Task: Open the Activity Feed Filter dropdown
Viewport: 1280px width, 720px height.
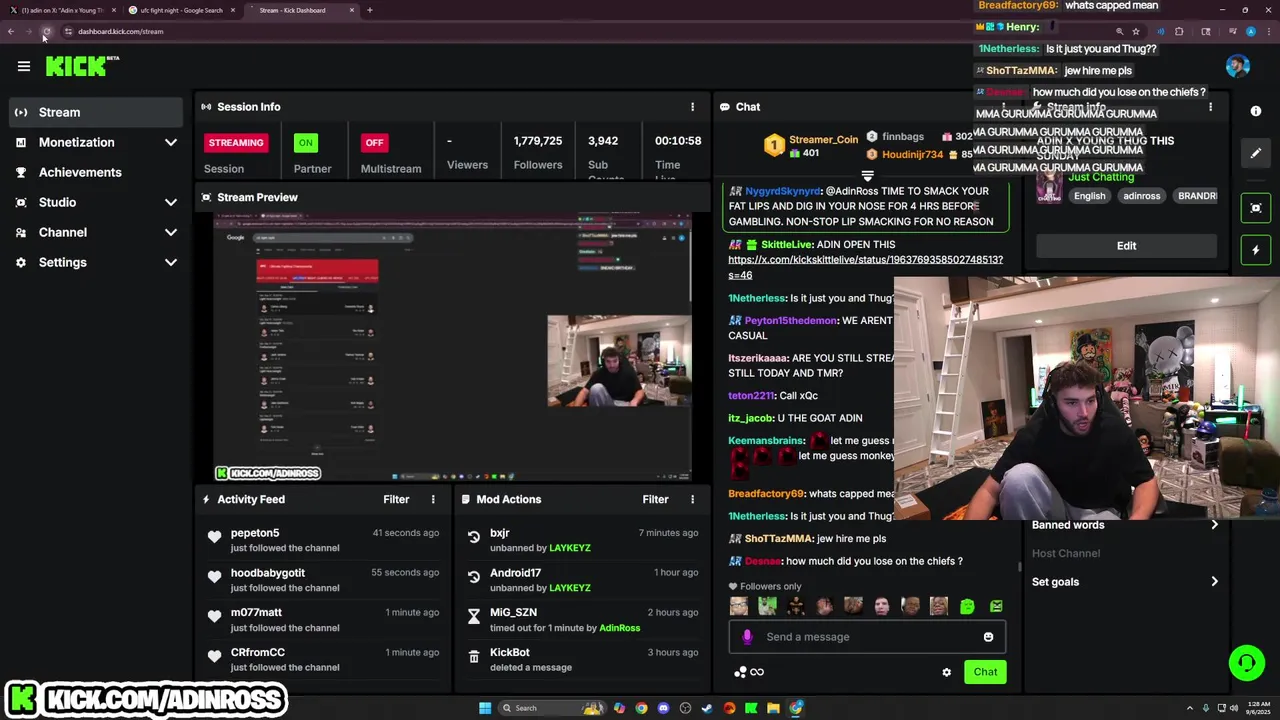Action: tap(396, 499)
